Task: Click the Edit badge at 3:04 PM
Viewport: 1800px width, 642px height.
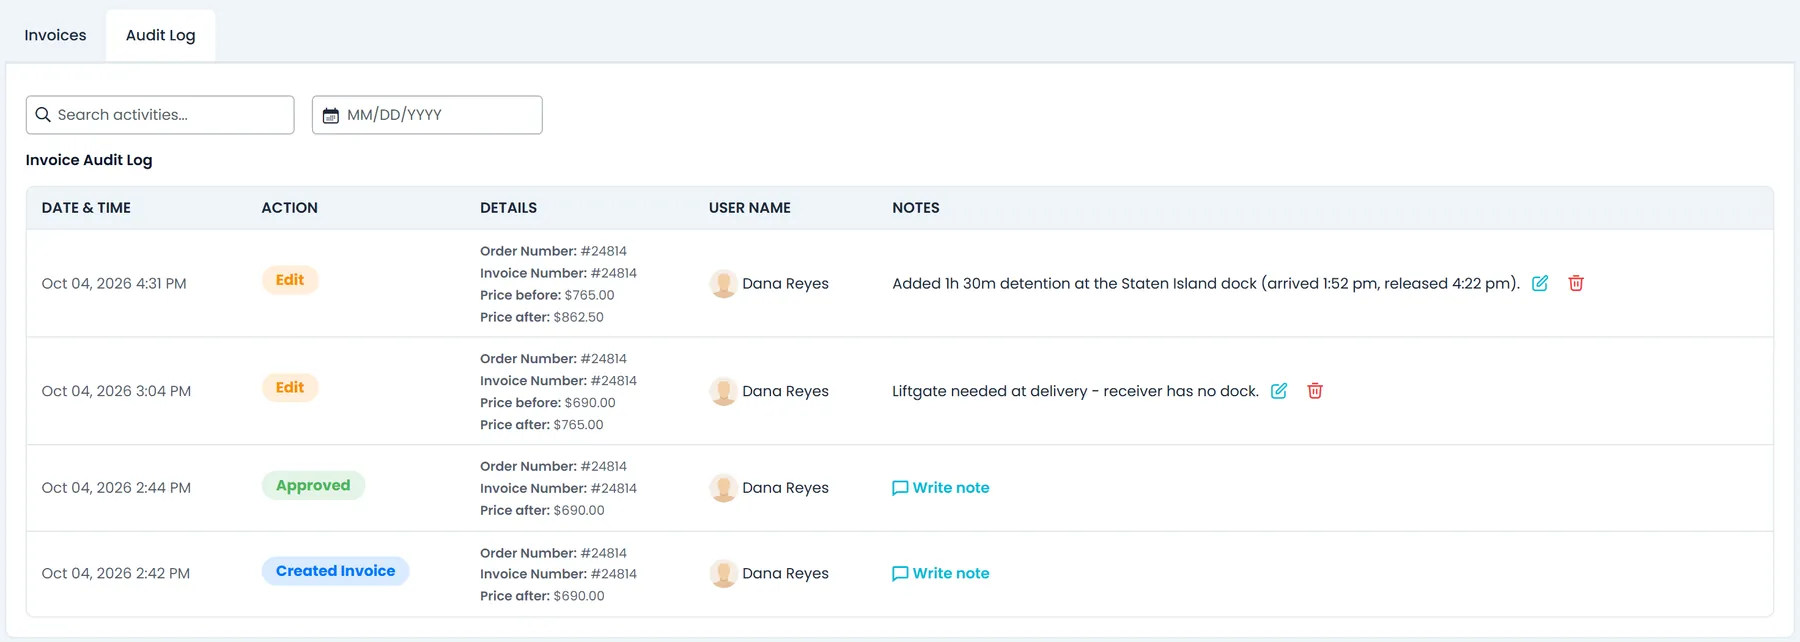Action: [290, 387]
